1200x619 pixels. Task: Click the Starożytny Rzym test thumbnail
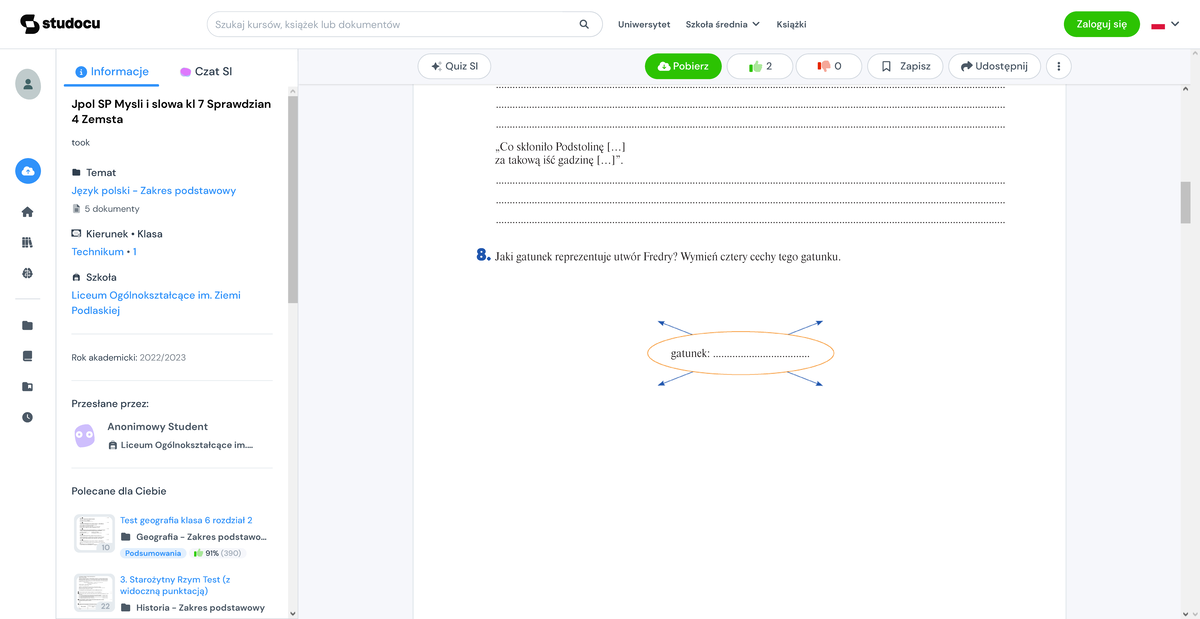point(94,592)
